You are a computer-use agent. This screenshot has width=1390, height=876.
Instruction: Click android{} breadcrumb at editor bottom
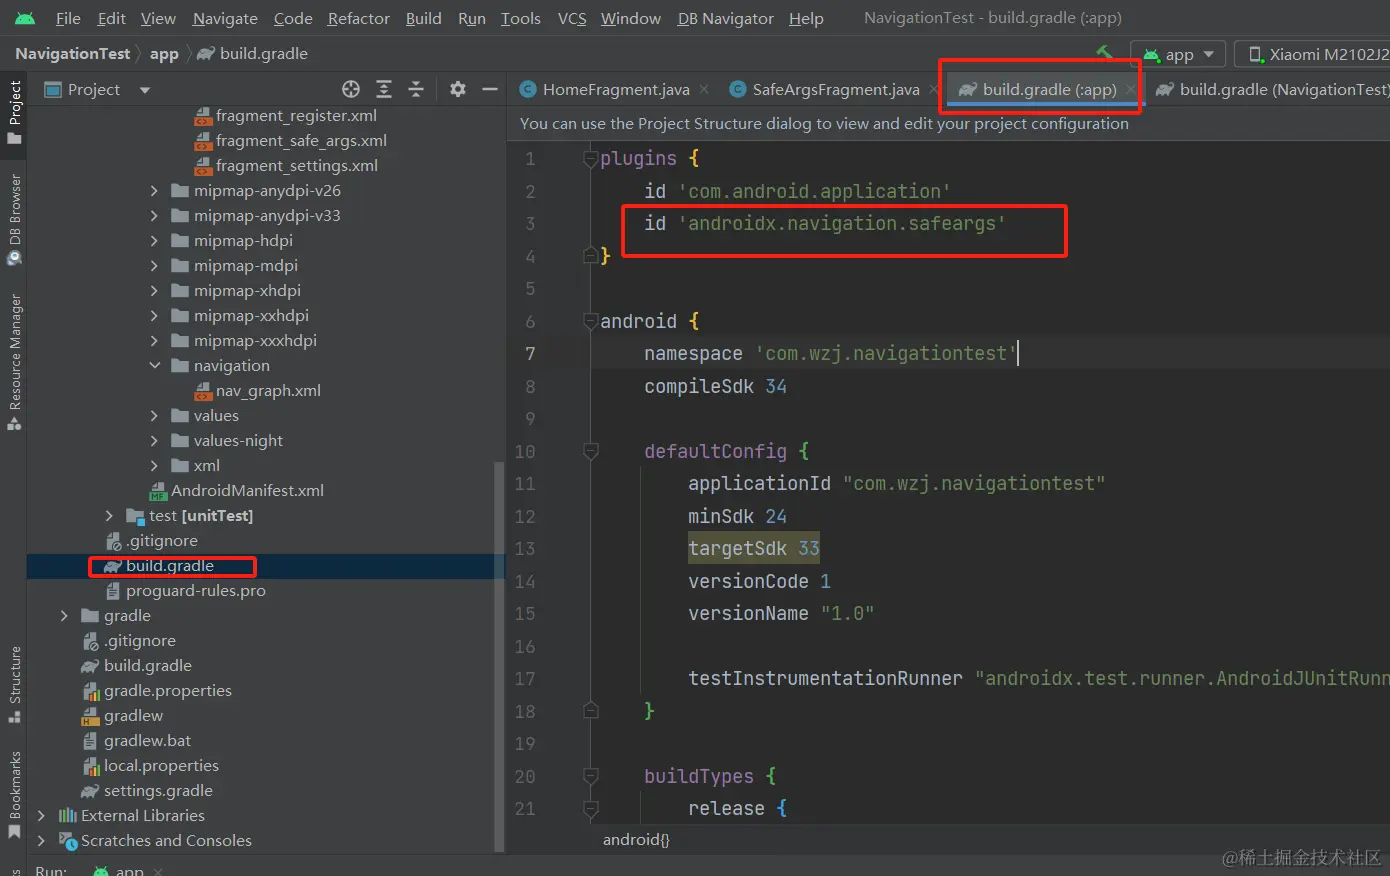click(636, 840)
